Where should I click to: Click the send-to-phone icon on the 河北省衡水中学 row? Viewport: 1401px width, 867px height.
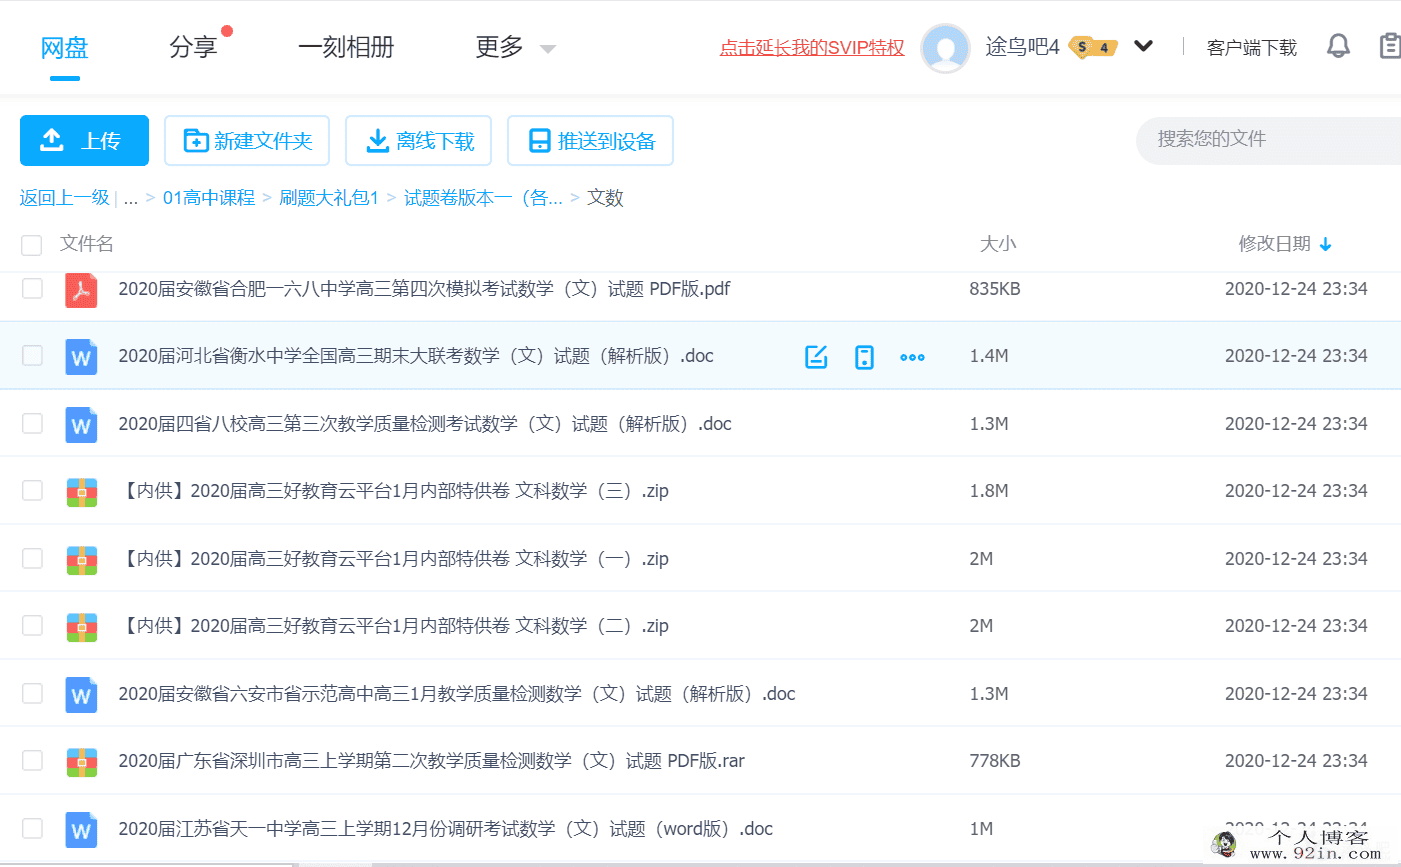pos(864,357)
